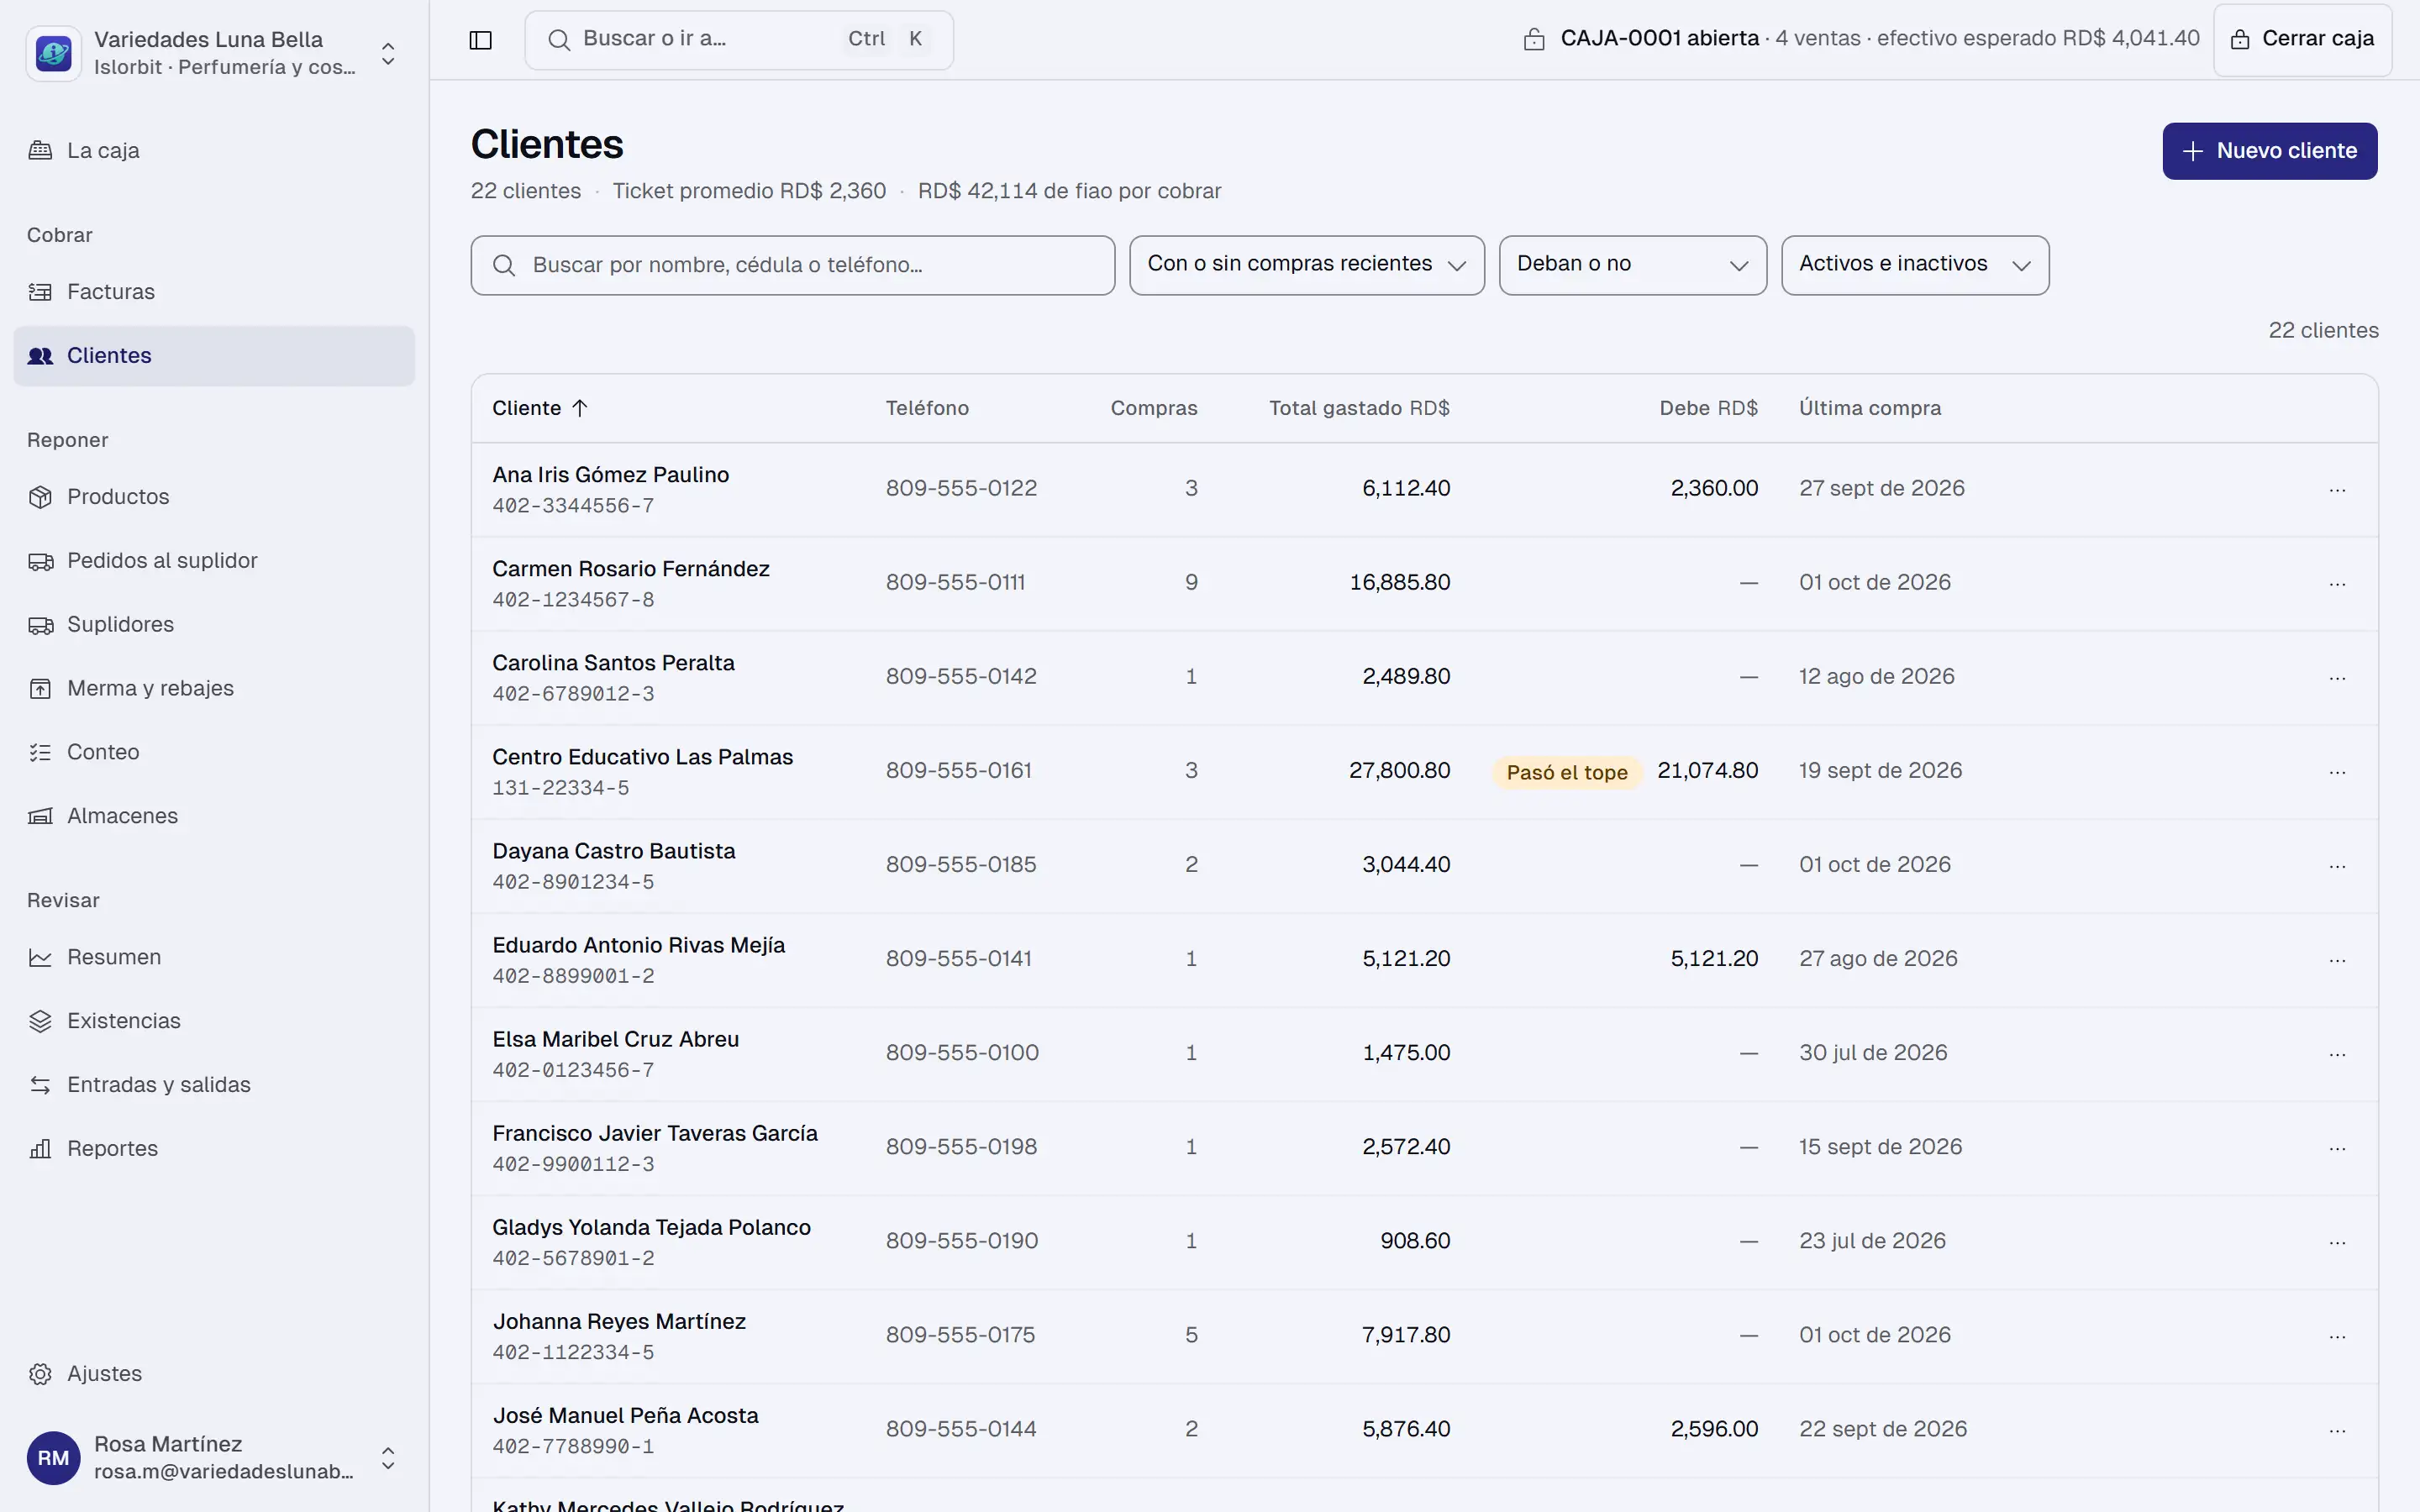Click the Entradas y salidas arrows icon

(x=40, y=1085)
